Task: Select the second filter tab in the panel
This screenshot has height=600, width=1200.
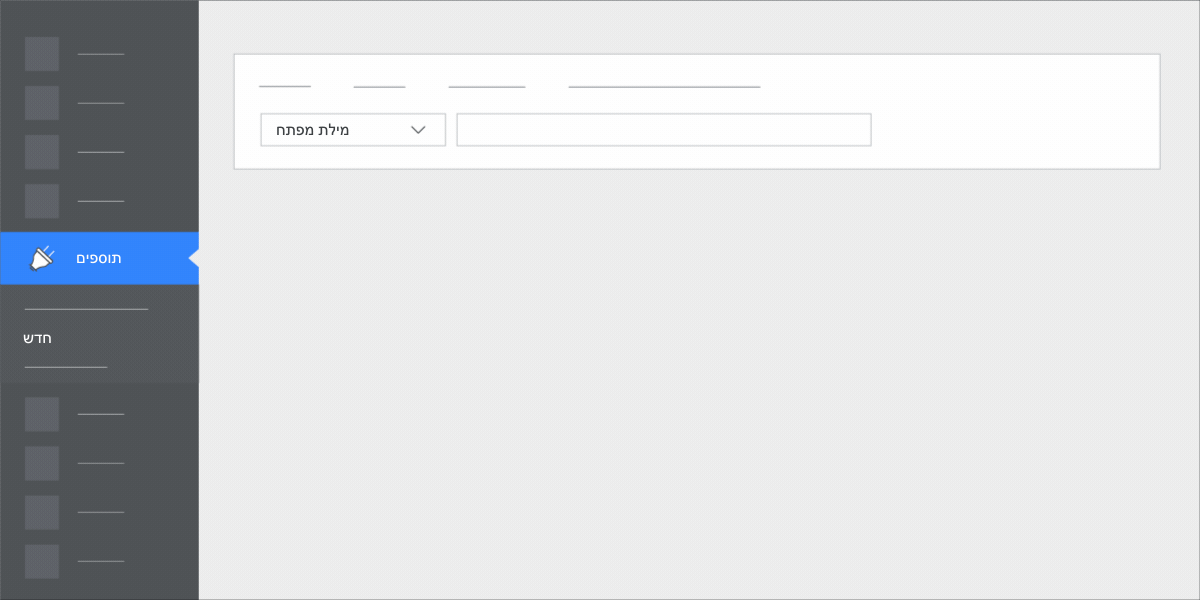Action: click(x=379, y=87)
